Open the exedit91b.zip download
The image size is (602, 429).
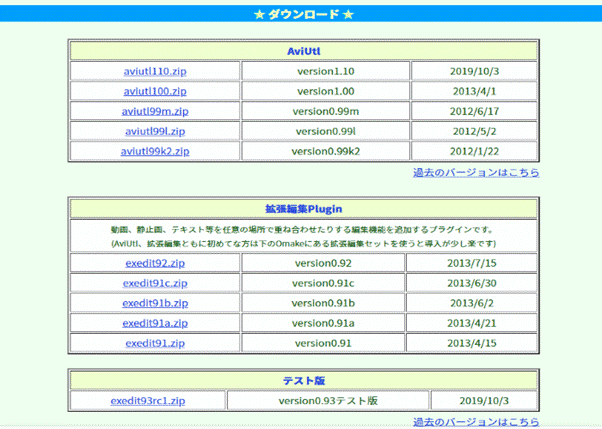pos(154,304)
